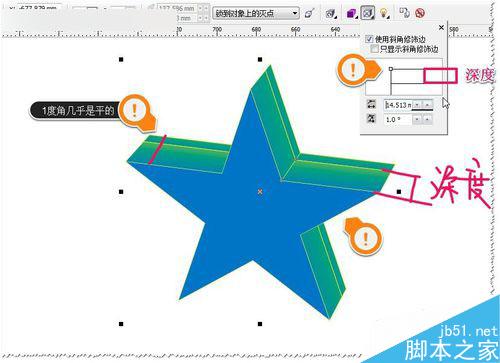Click the bottom-middle selection handle of the star
500x363 pixels.
(x=260, y=324)
